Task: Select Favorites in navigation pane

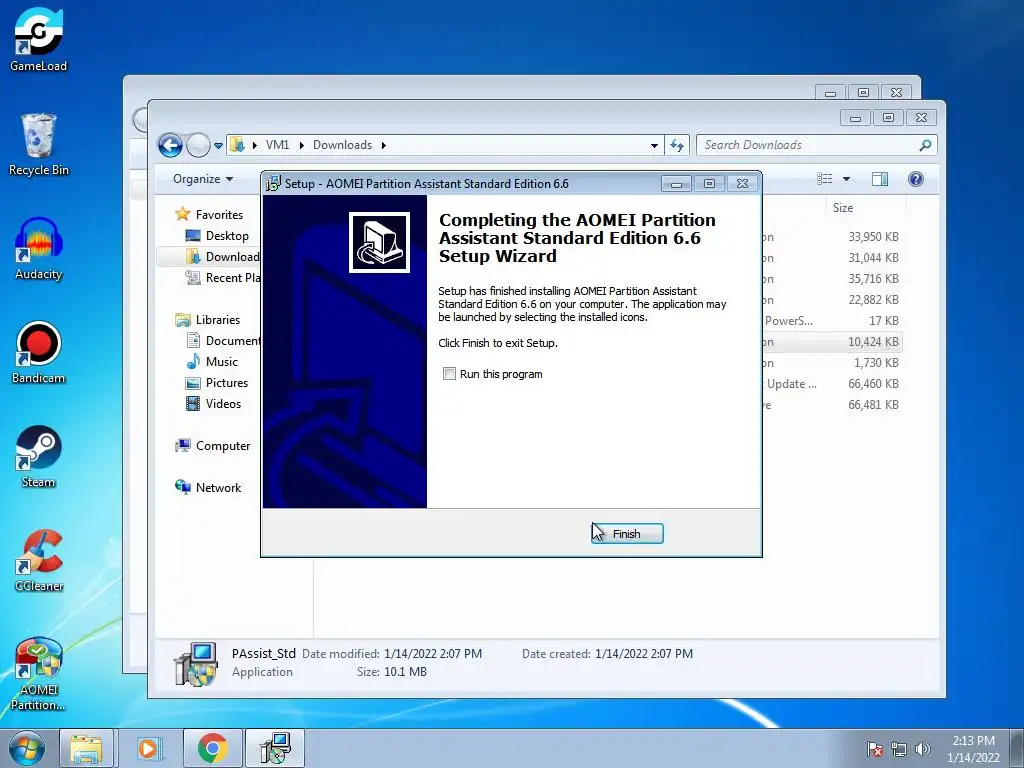Action: point(209,214)
